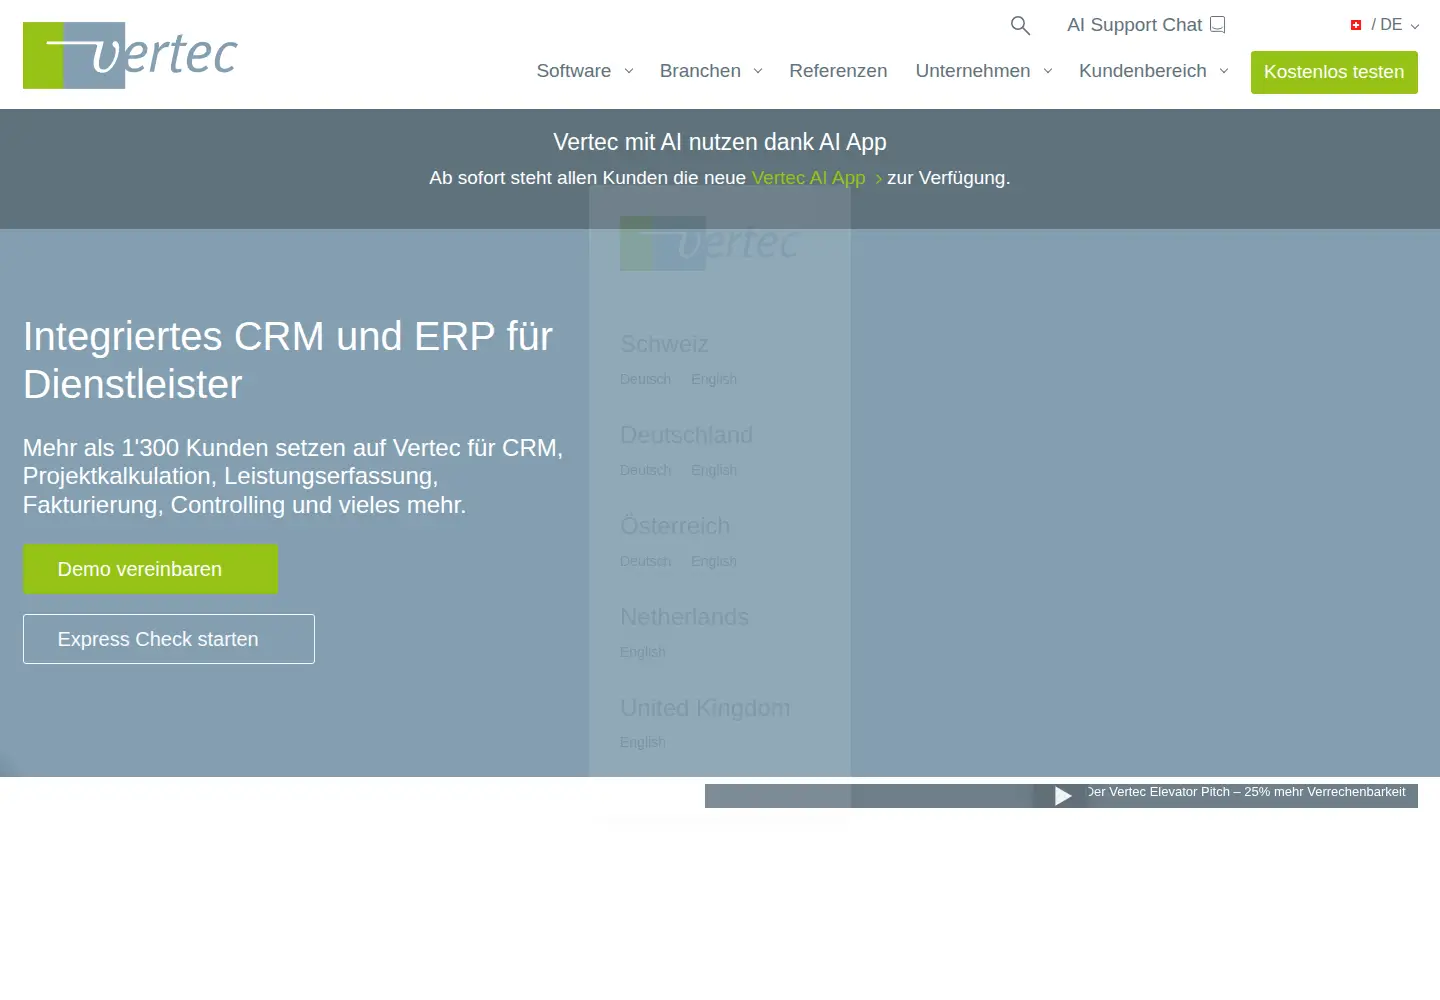The width and height of the screenshot is (1440, 1000).
Task: Choose English under United Kingdom
Action: click(643, 742)
